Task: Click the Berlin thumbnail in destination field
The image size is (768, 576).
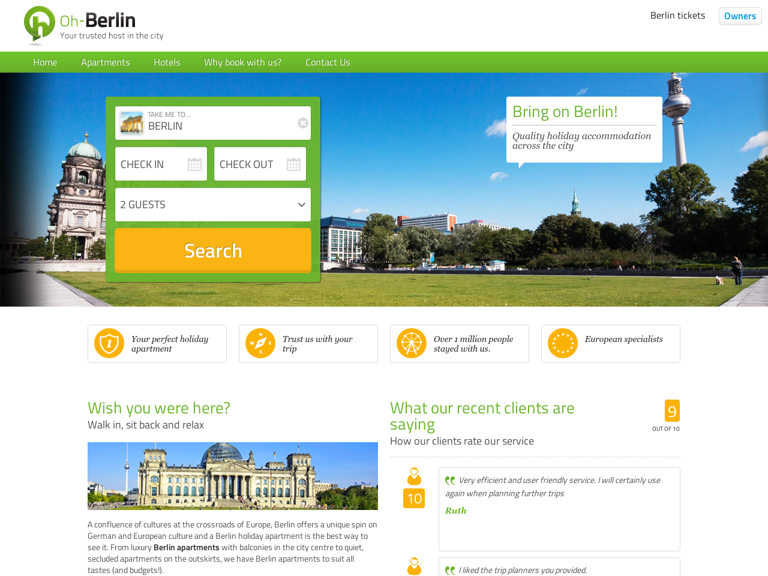Action: [131, 123]
